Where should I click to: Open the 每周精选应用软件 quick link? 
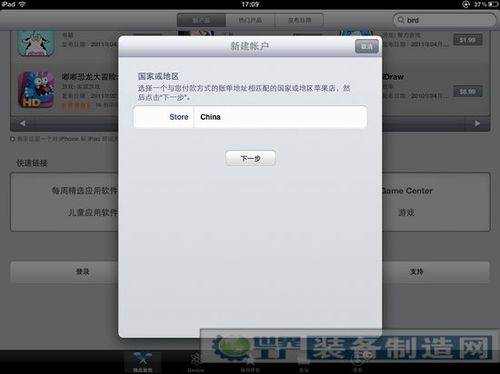click(85, 190)
